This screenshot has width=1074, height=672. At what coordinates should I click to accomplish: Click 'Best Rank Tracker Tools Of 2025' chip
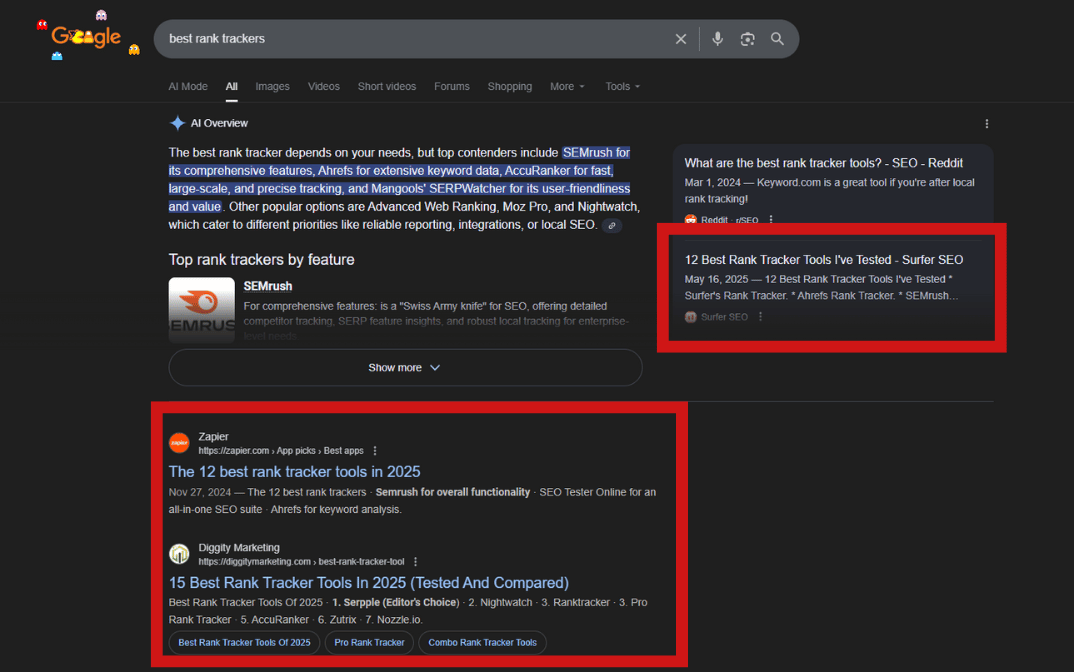[245, 643]
